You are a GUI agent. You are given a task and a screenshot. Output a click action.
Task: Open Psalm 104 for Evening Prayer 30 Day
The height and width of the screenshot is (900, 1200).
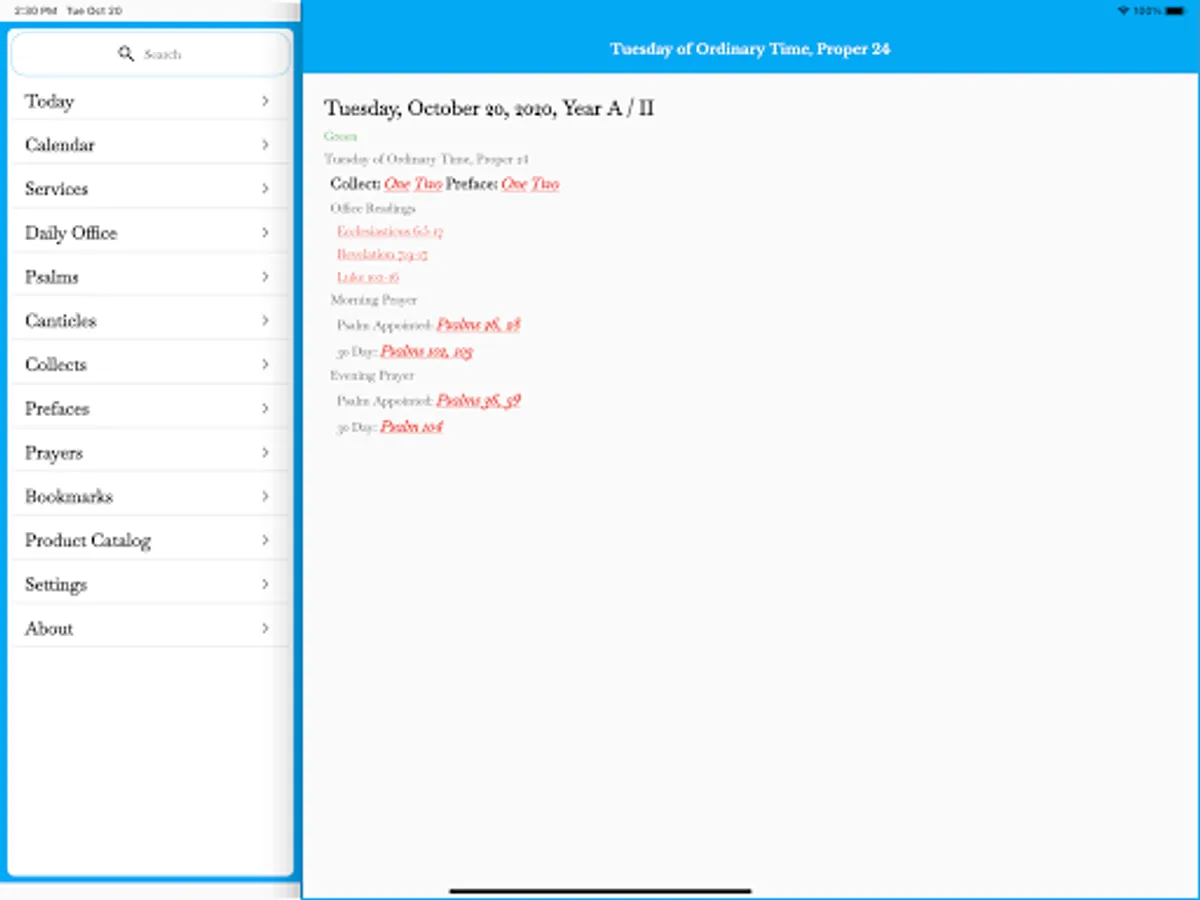(410, 426)
